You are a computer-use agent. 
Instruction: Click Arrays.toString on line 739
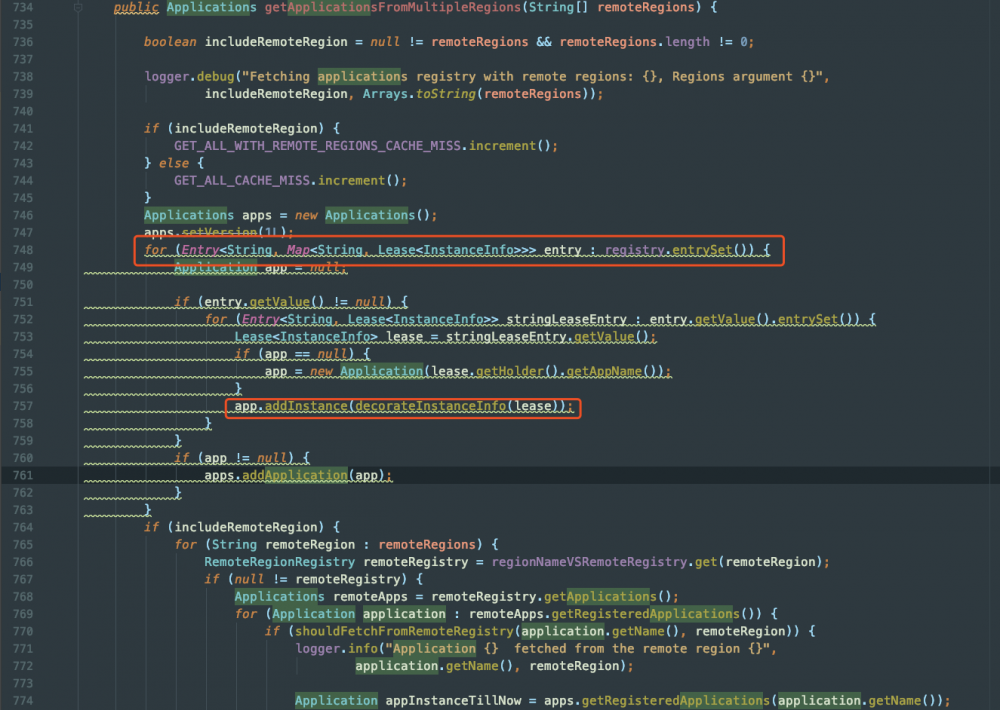[x=419, y=94]
